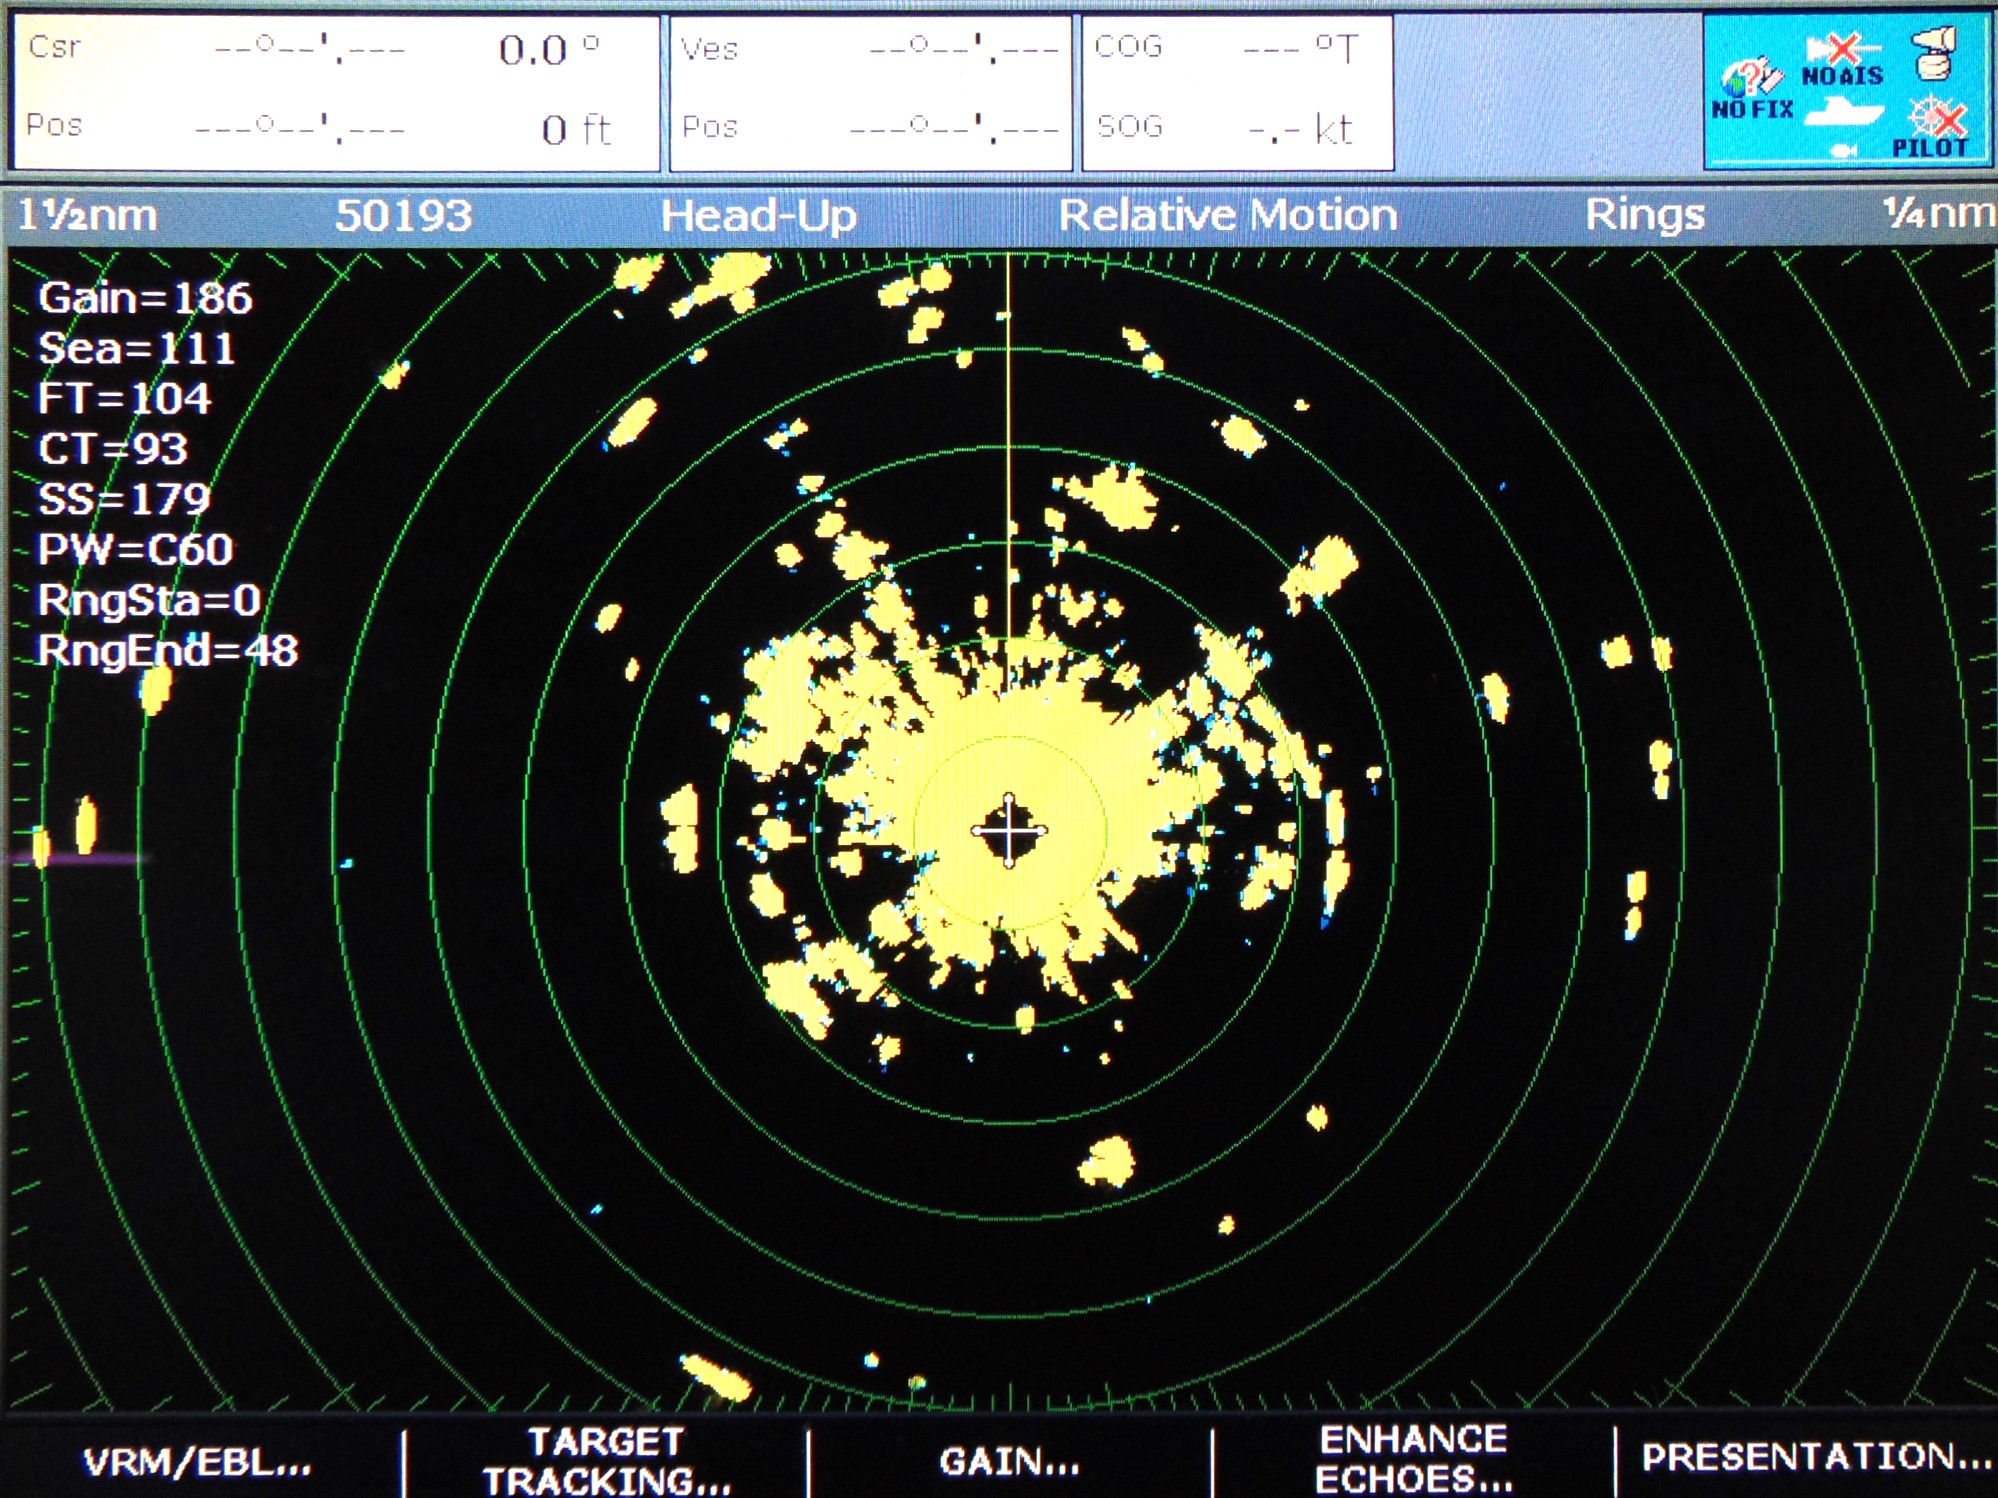
Task: Click the small fish icon
Action: click(x=1843, y=151)
